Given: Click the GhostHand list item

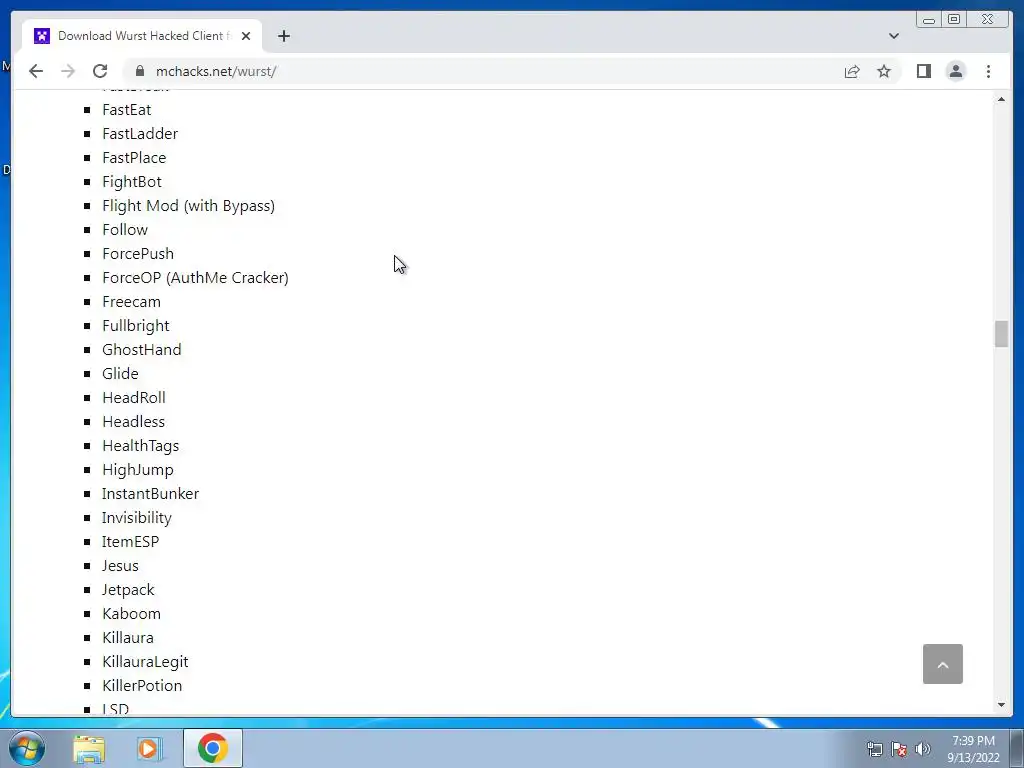Looking at the screenshot, I should [142, 350].
